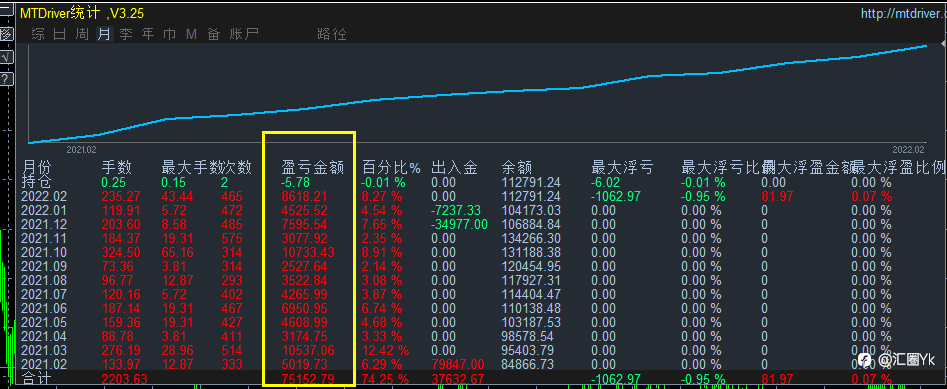
Task: Click balance value 134266.30
Action: tap(531, 239)
